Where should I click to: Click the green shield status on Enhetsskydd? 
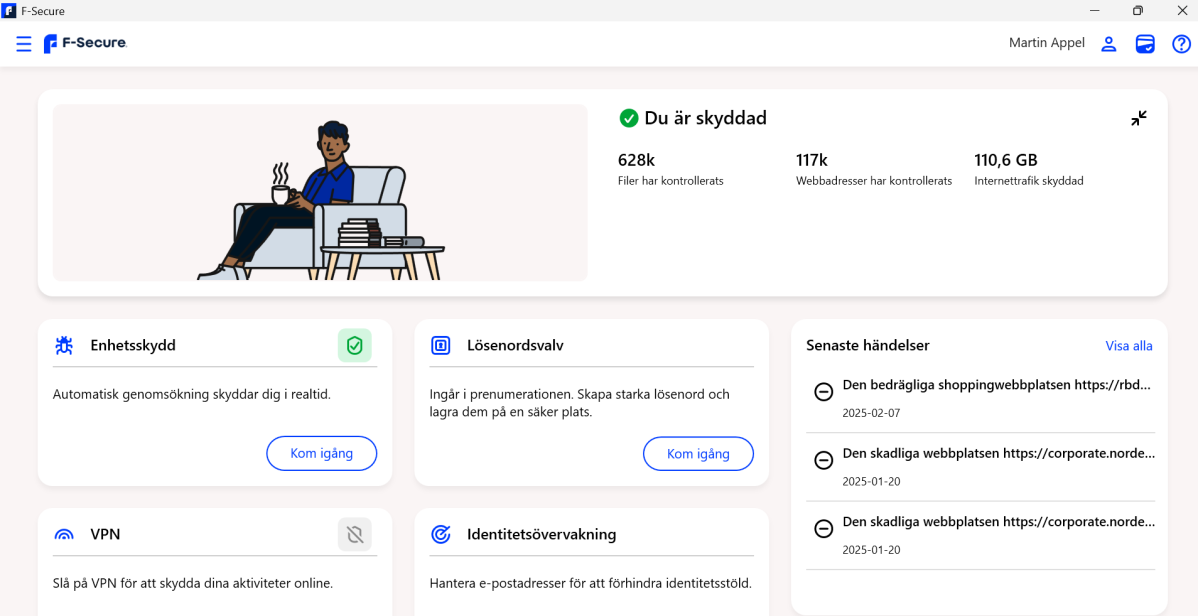pos(354,346)
